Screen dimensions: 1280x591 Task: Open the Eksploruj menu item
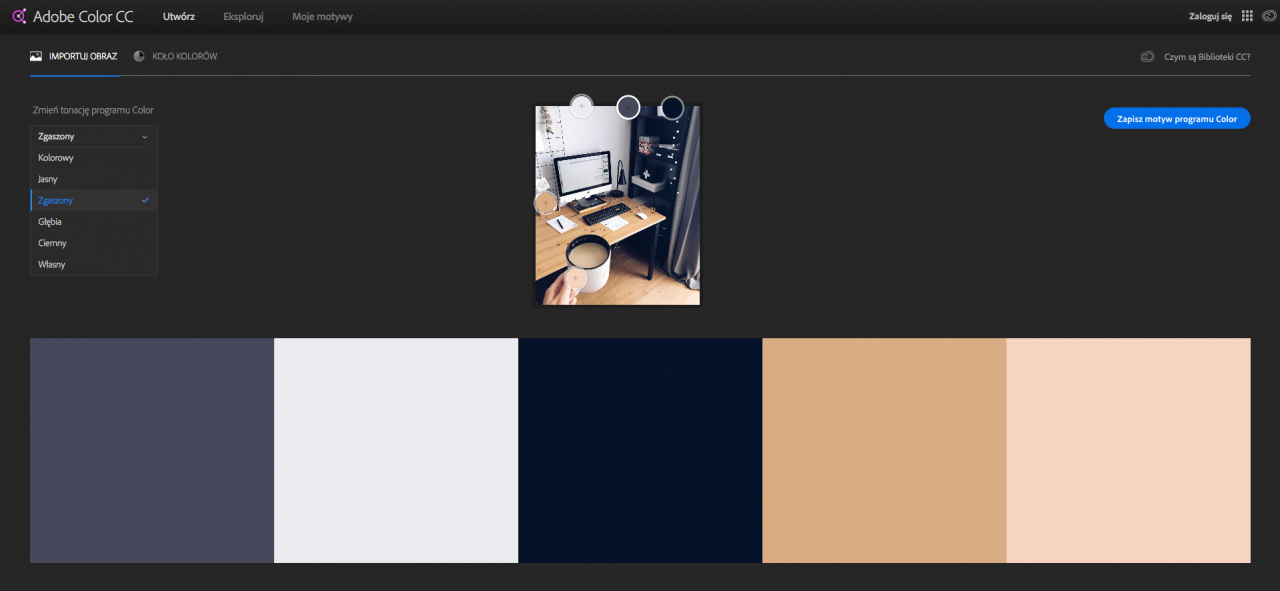coord(243,17)
